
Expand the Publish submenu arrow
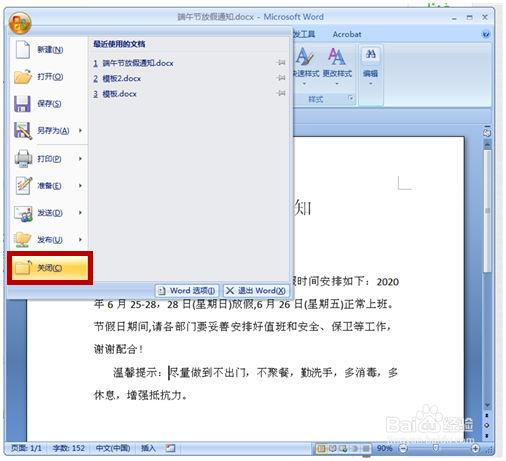80,239
